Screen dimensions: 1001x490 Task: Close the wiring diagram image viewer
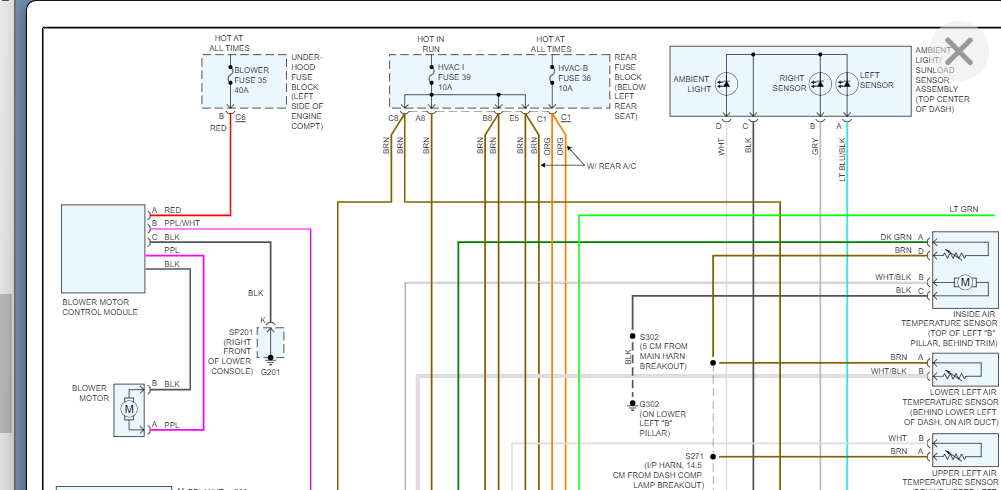coord(958,51)
